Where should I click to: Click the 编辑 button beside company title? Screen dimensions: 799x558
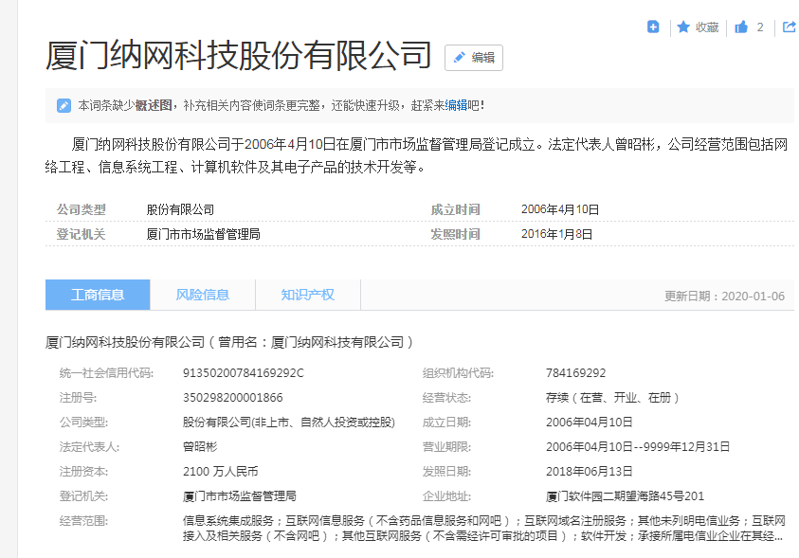[x=473, y=57]
